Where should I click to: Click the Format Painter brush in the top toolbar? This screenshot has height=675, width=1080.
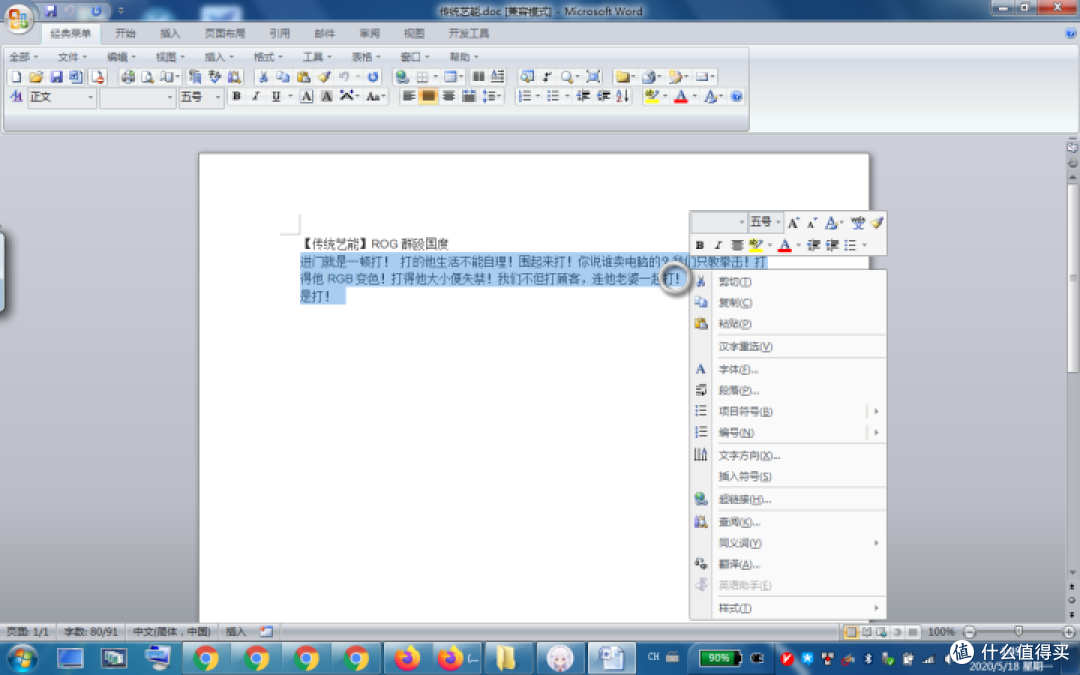[x=323, y=76]
